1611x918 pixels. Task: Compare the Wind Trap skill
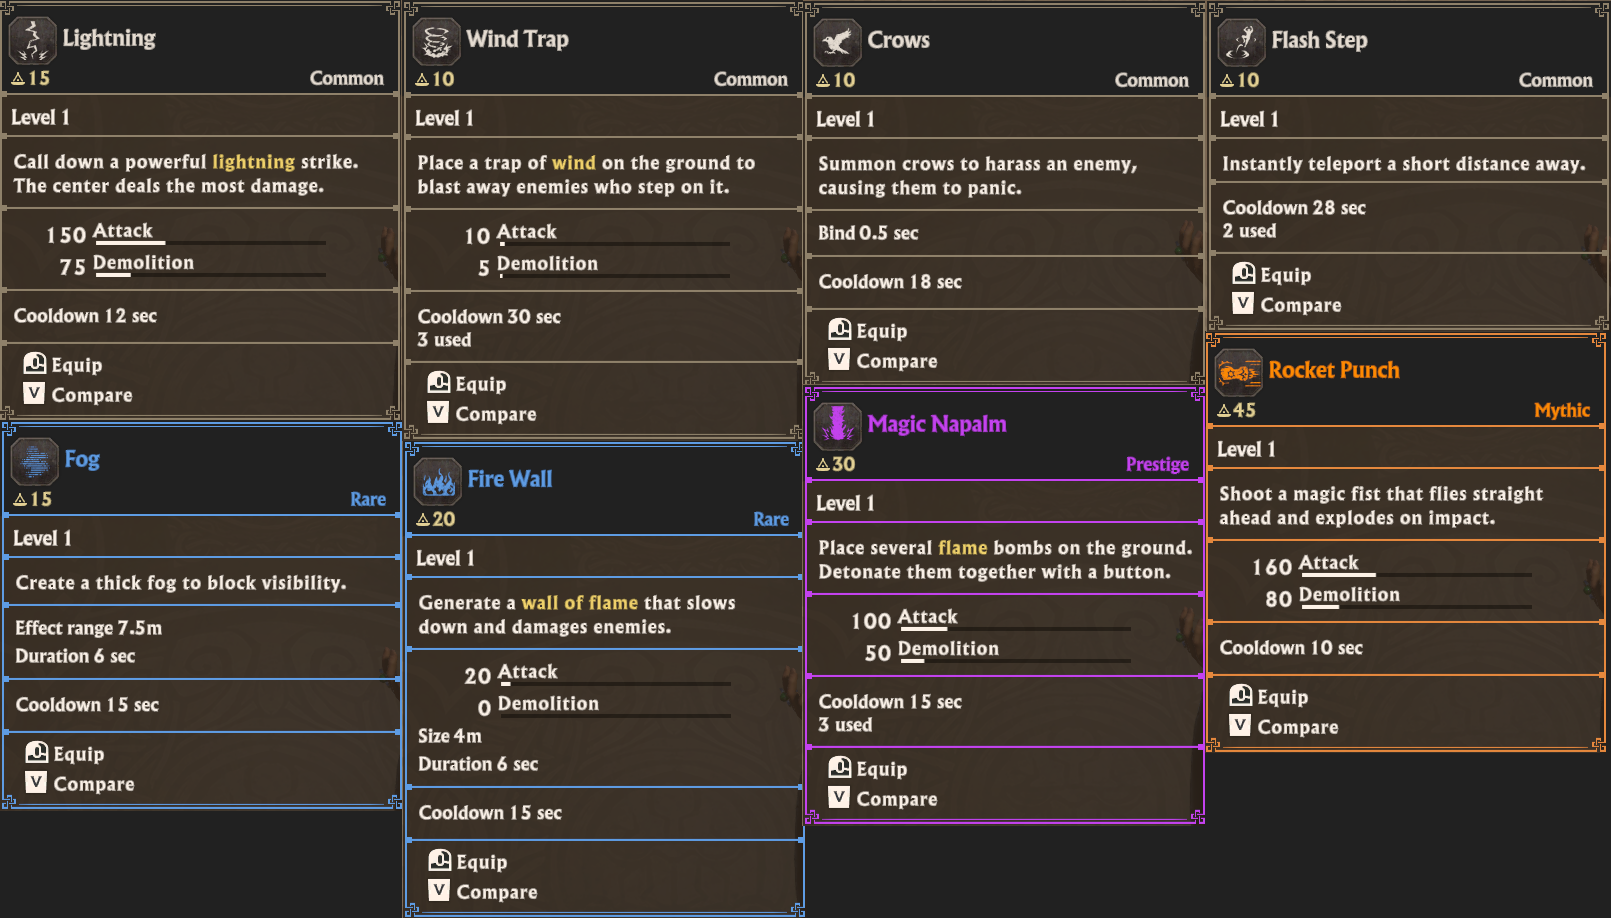click(x=483, y=414)
